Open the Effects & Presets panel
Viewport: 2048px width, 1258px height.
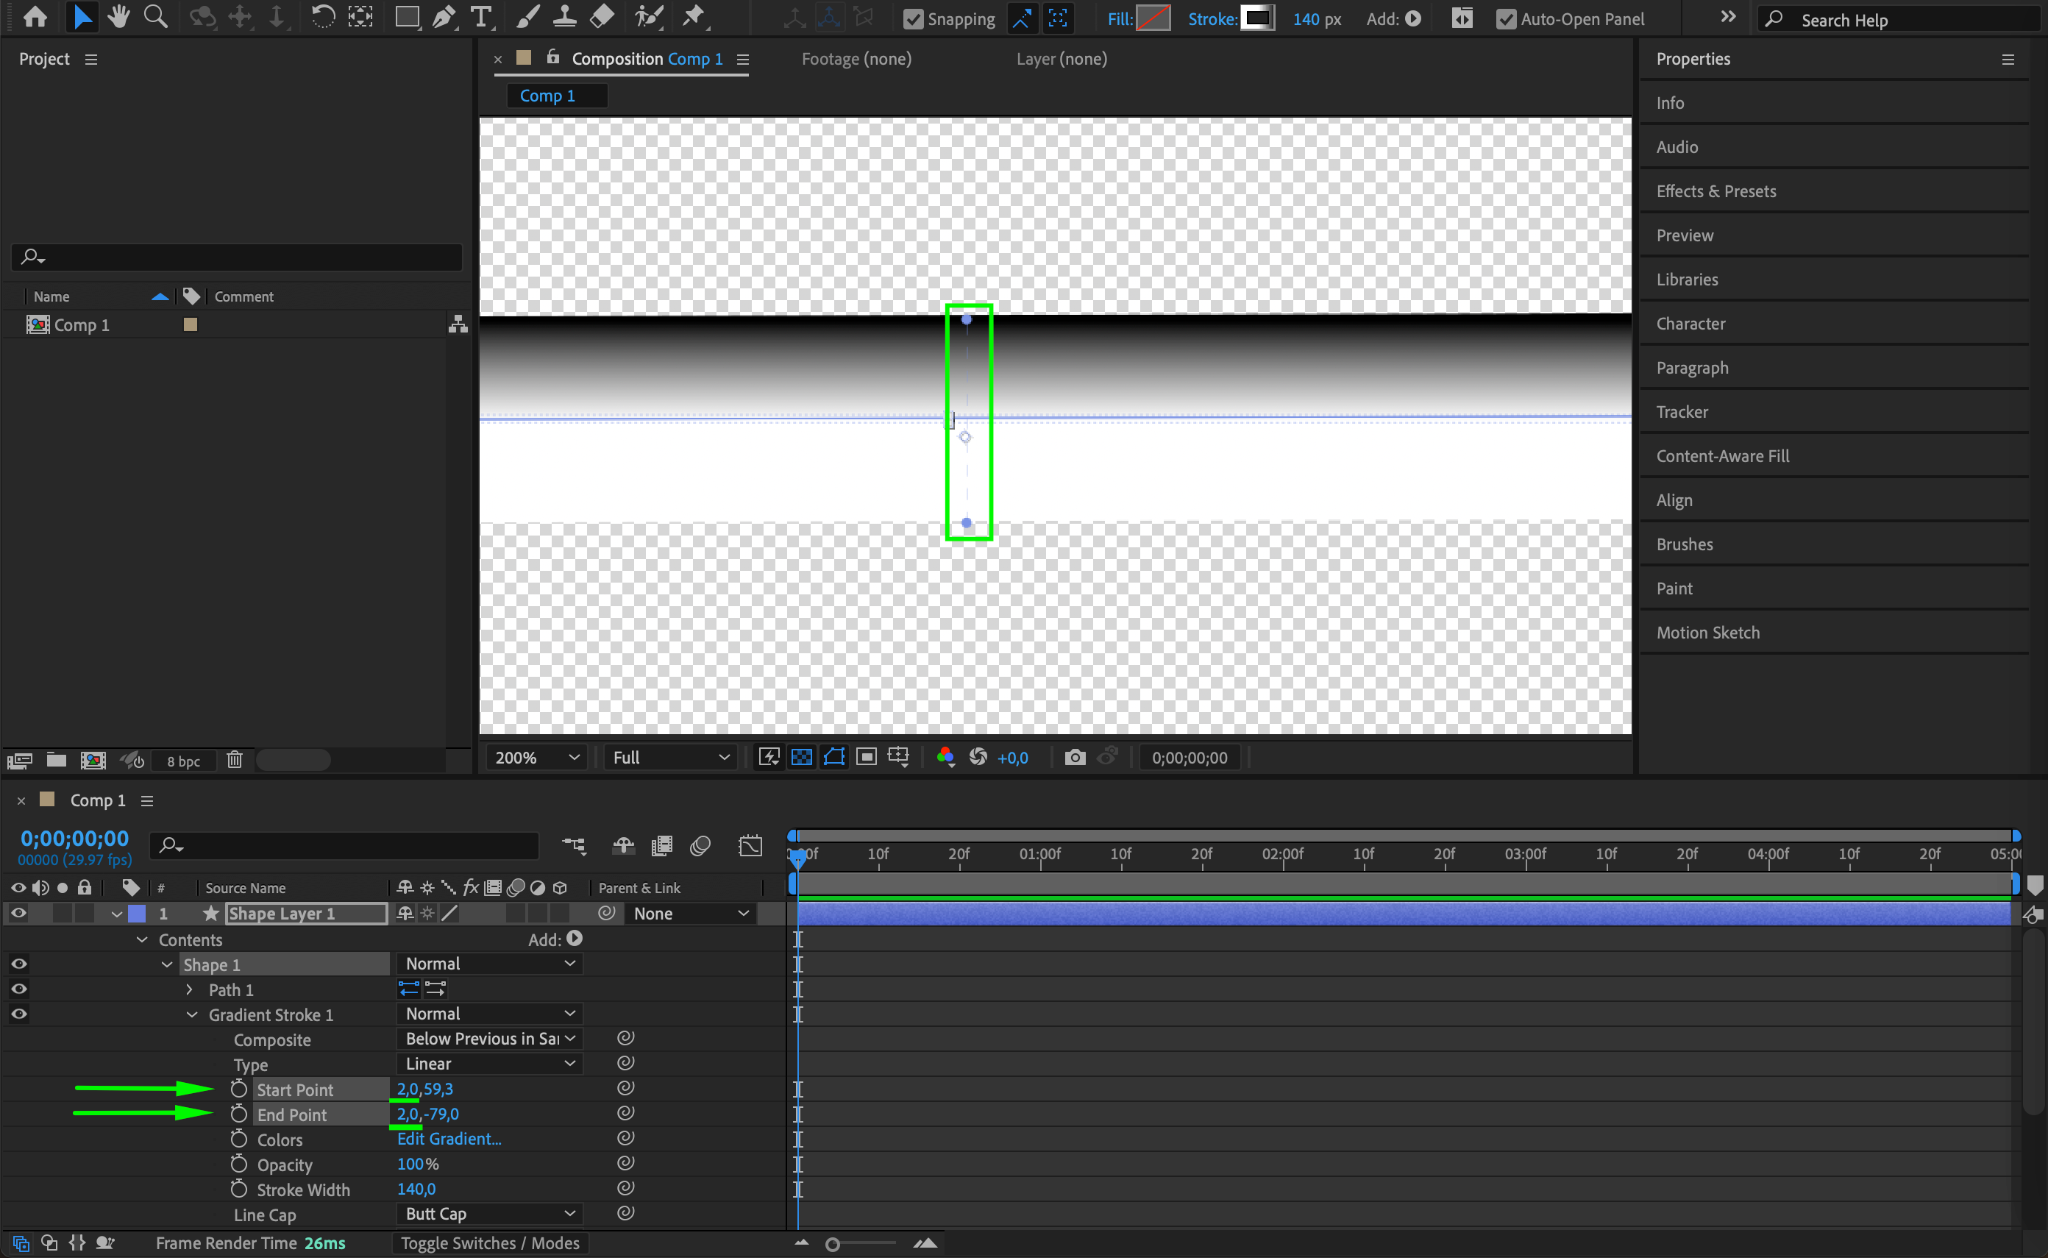[1716, 191]
